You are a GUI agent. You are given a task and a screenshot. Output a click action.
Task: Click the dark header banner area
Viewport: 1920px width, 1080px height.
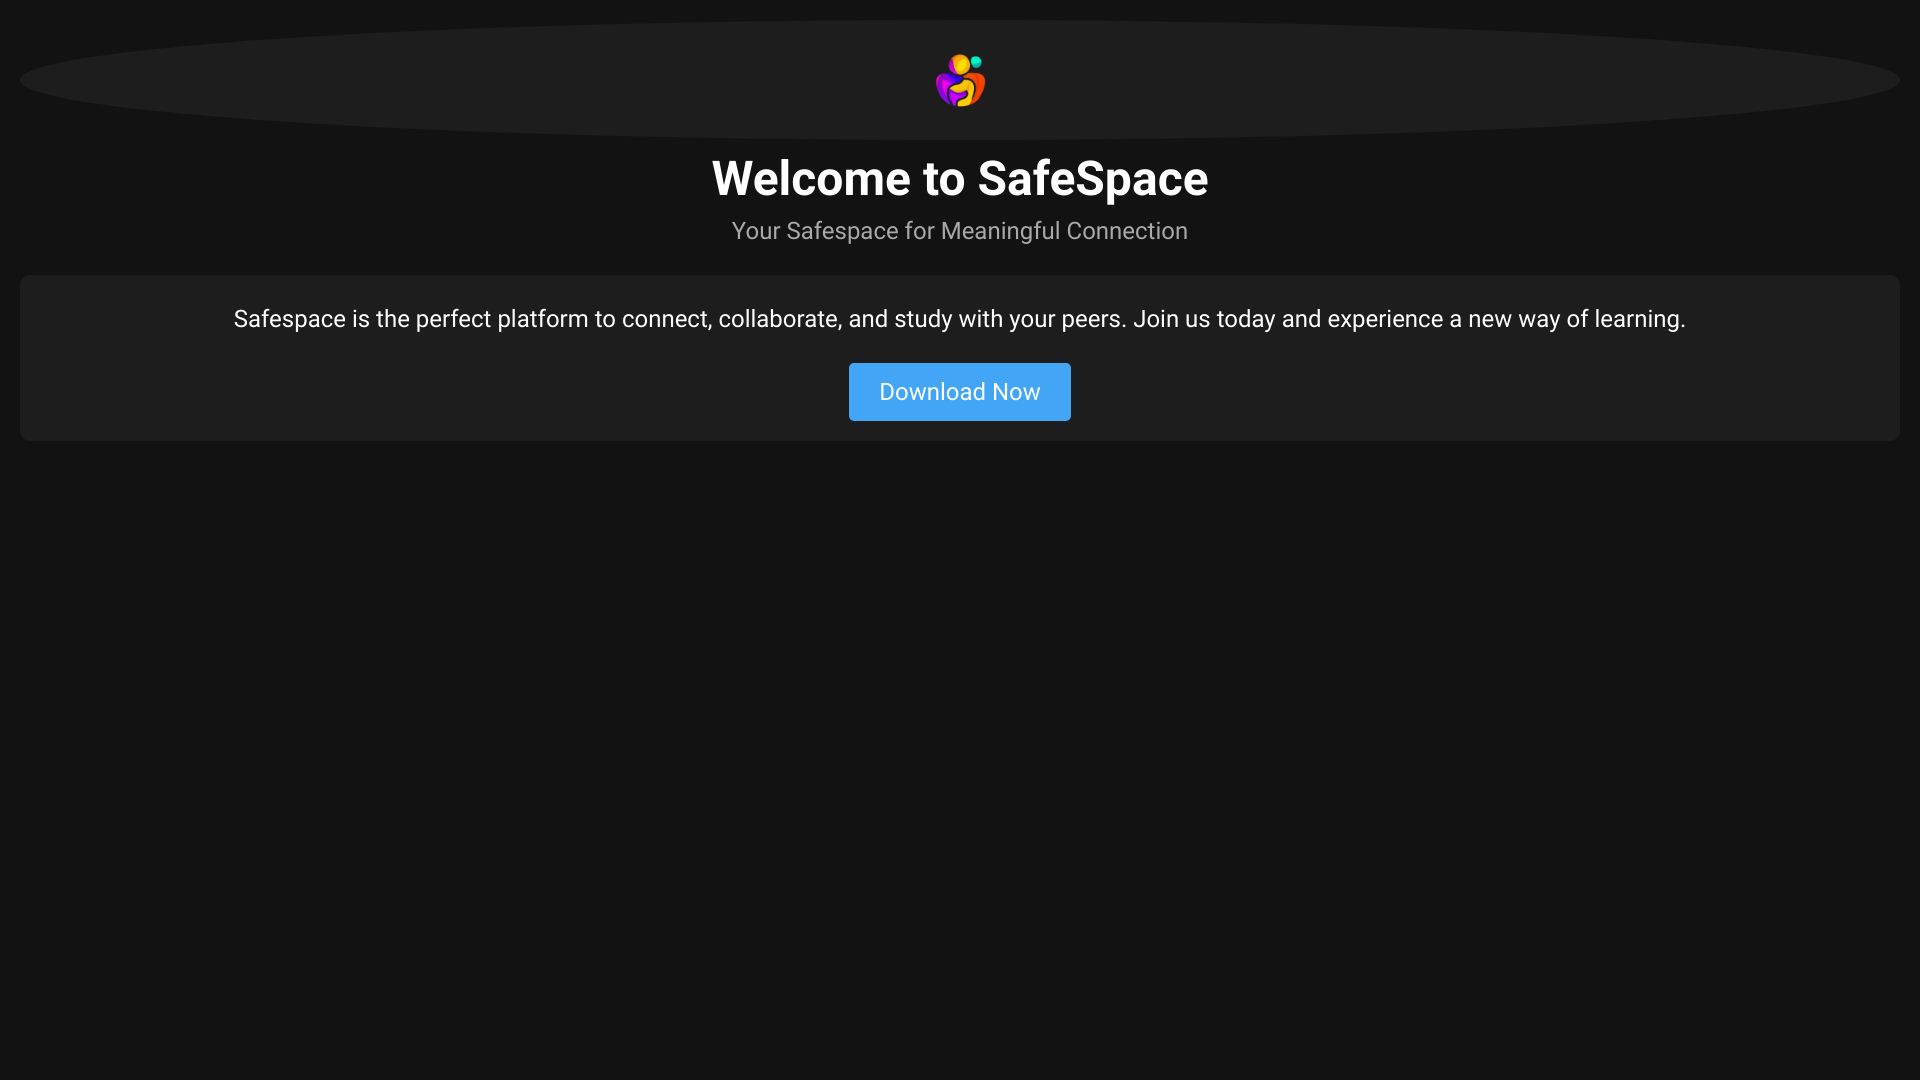click(x=400, y=80)
